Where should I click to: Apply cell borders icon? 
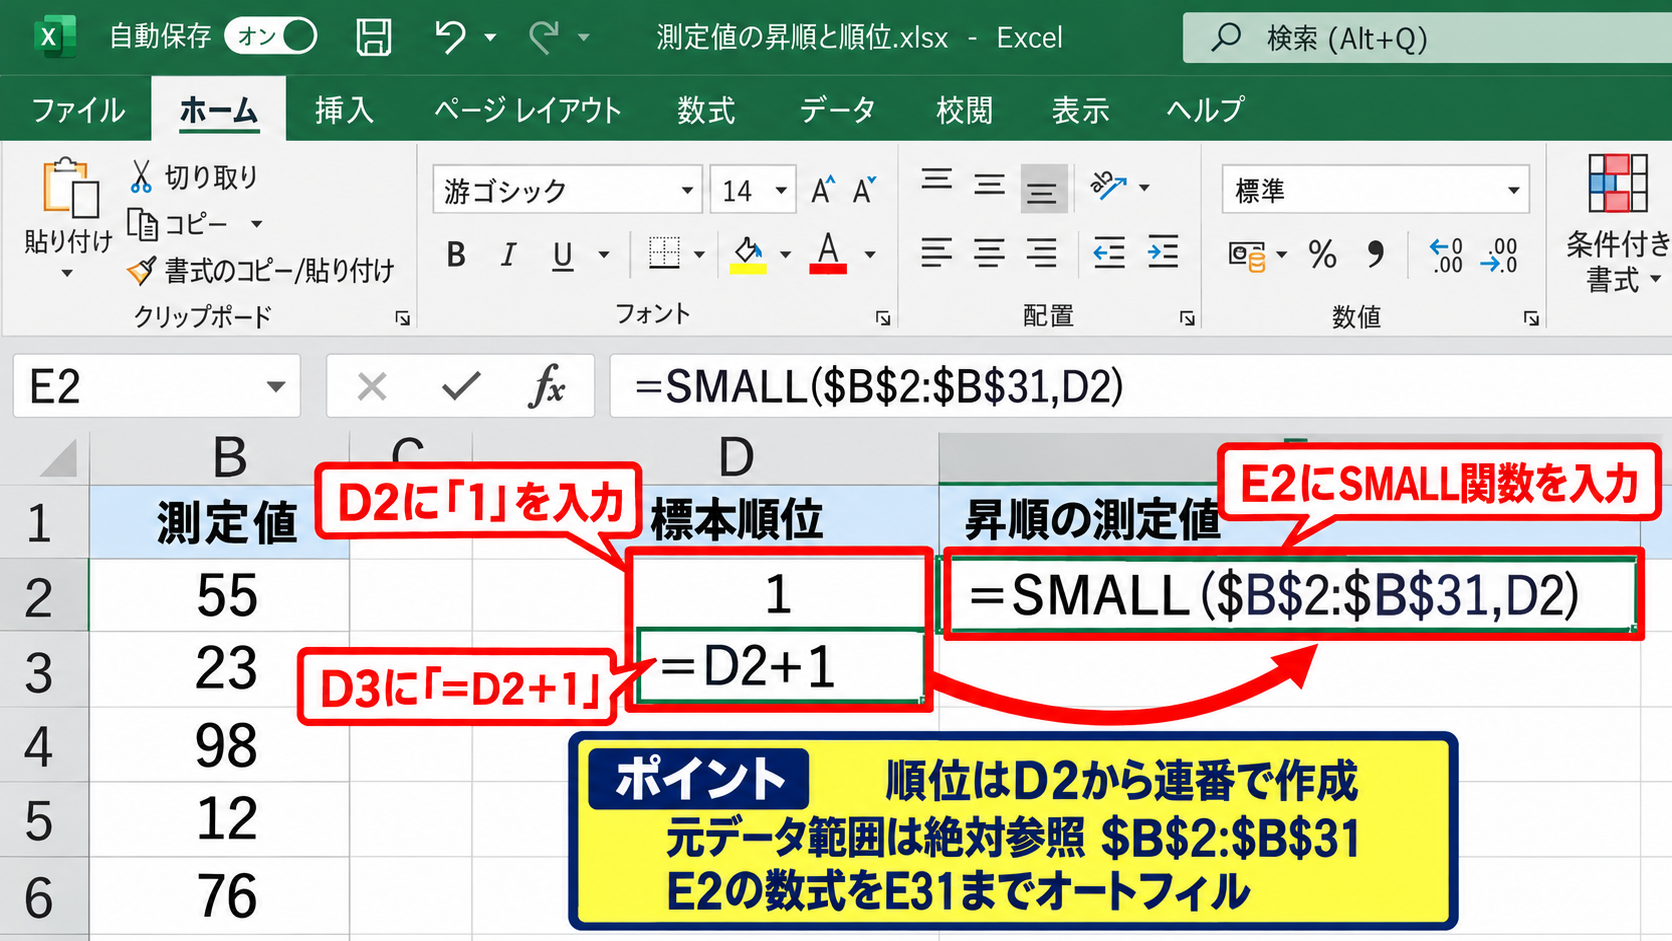click(664, 254)
